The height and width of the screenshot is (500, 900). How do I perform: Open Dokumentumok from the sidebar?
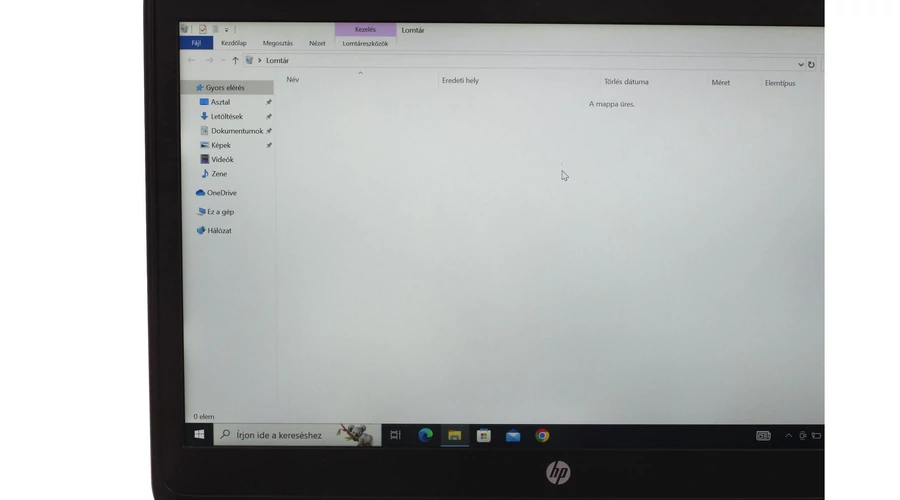[x=236, y=131]
